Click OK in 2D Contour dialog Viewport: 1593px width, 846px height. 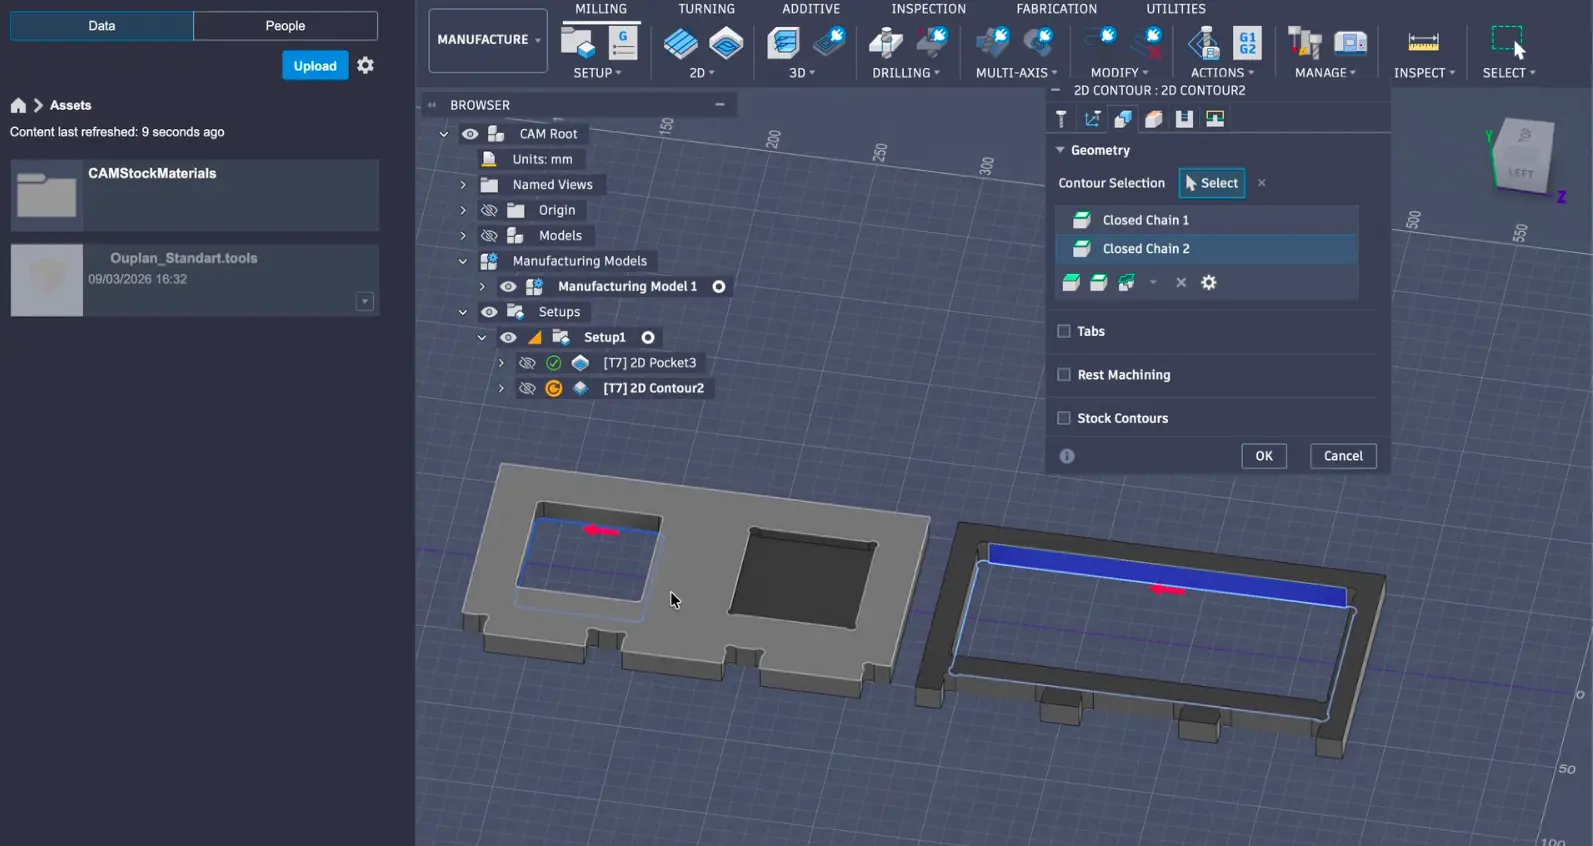(1264, 456)
